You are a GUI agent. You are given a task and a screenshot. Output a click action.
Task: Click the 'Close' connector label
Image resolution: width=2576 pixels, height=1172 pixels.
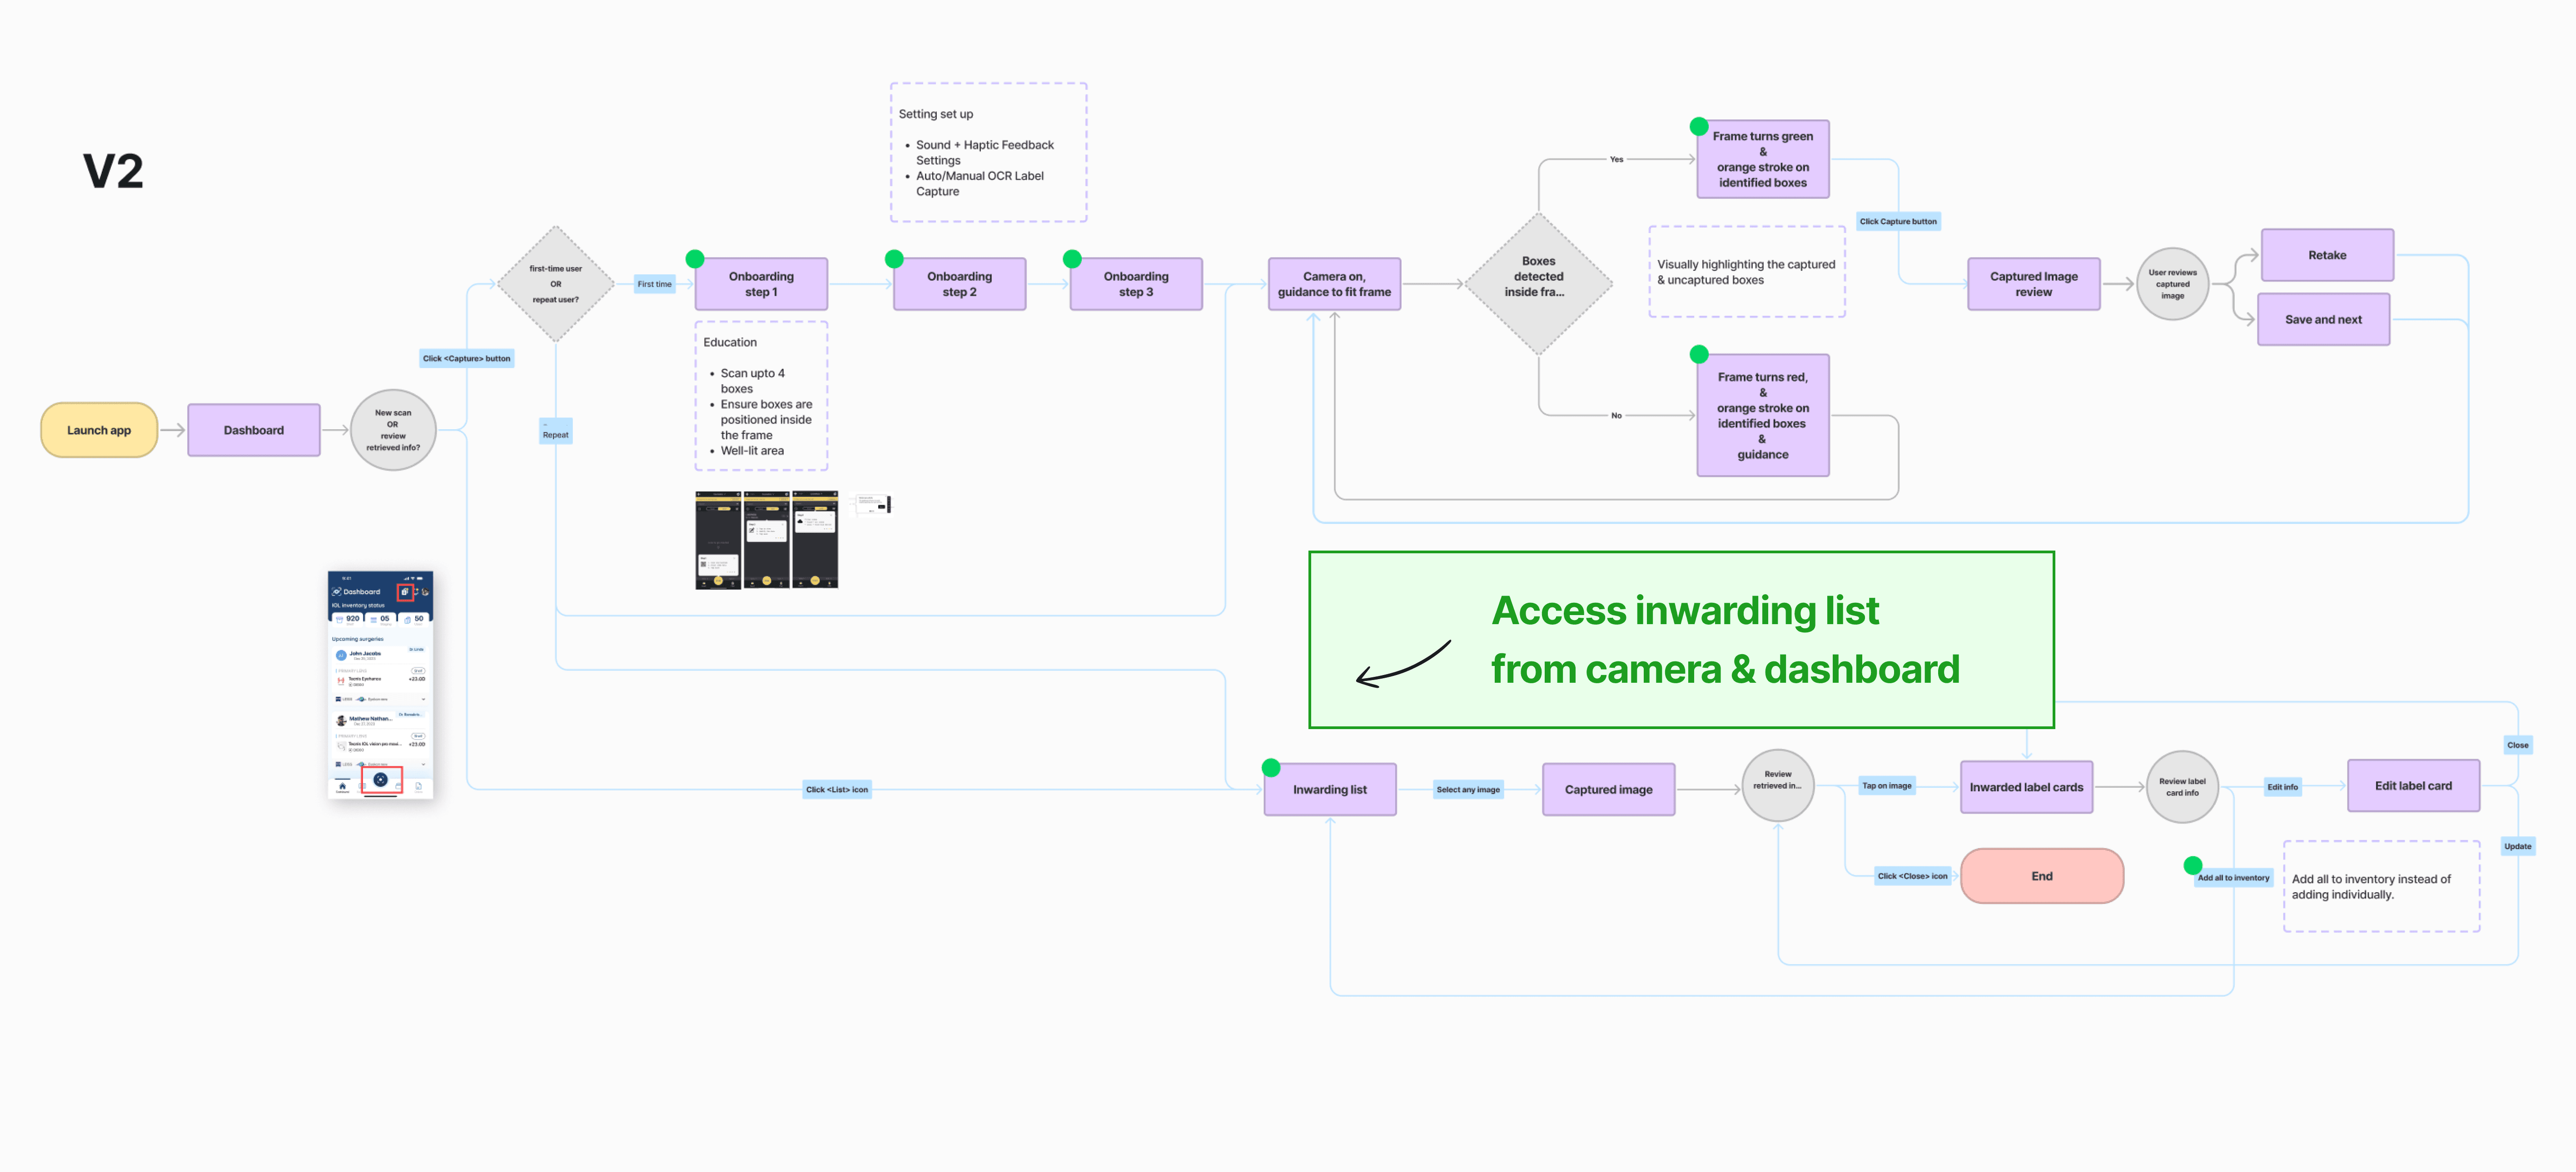click(x=2517, y=745)
